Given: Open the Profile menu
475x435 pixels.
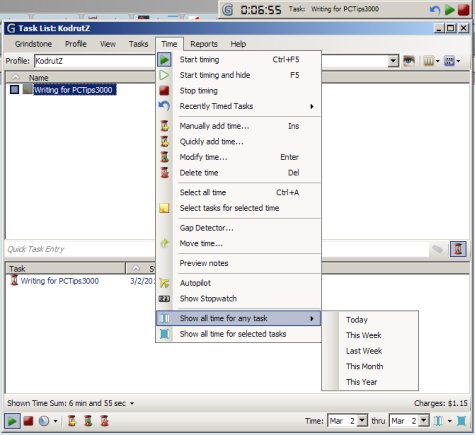Looking at the screenshot, I should 76,44.
